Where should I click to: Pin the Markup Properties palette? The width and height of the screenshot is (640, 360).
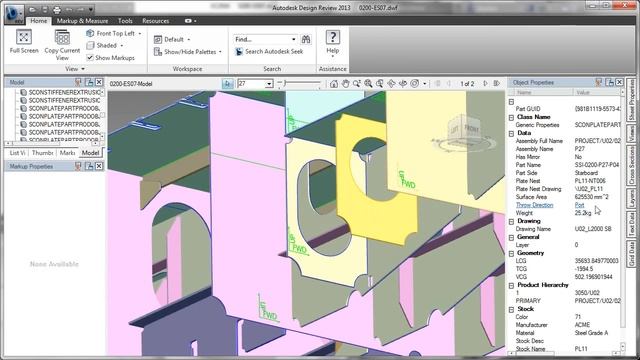click(x=78, y=166)
